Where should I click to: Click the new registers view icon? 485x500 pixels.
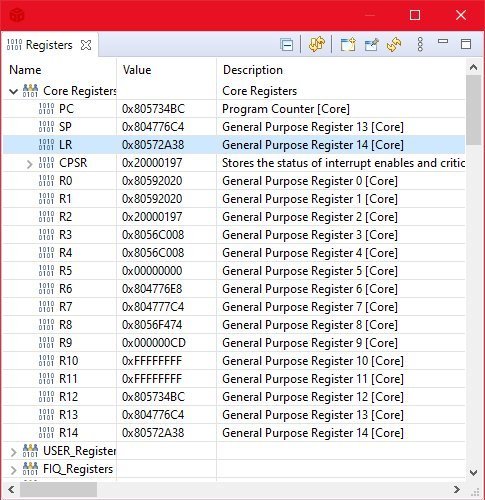[x=348, y=44]
